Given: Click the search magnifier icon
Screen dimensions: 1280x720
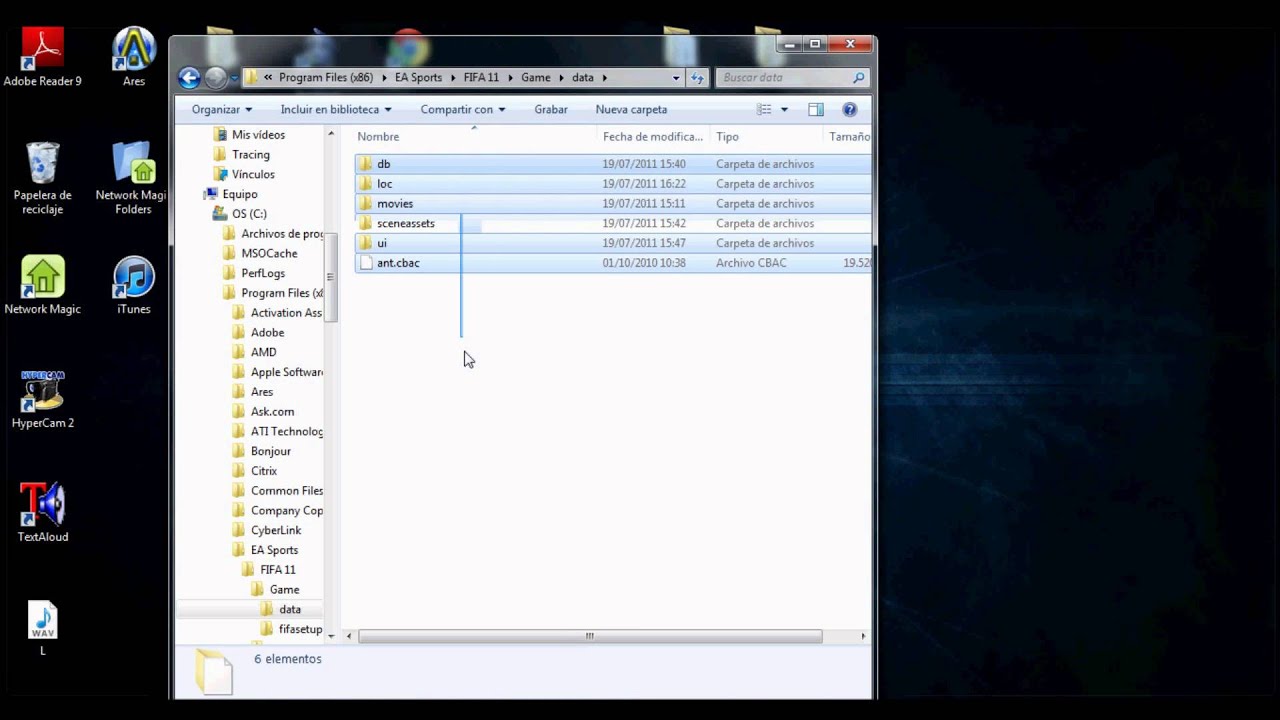Looking at the screenshot, I should [x=858, y=77].
